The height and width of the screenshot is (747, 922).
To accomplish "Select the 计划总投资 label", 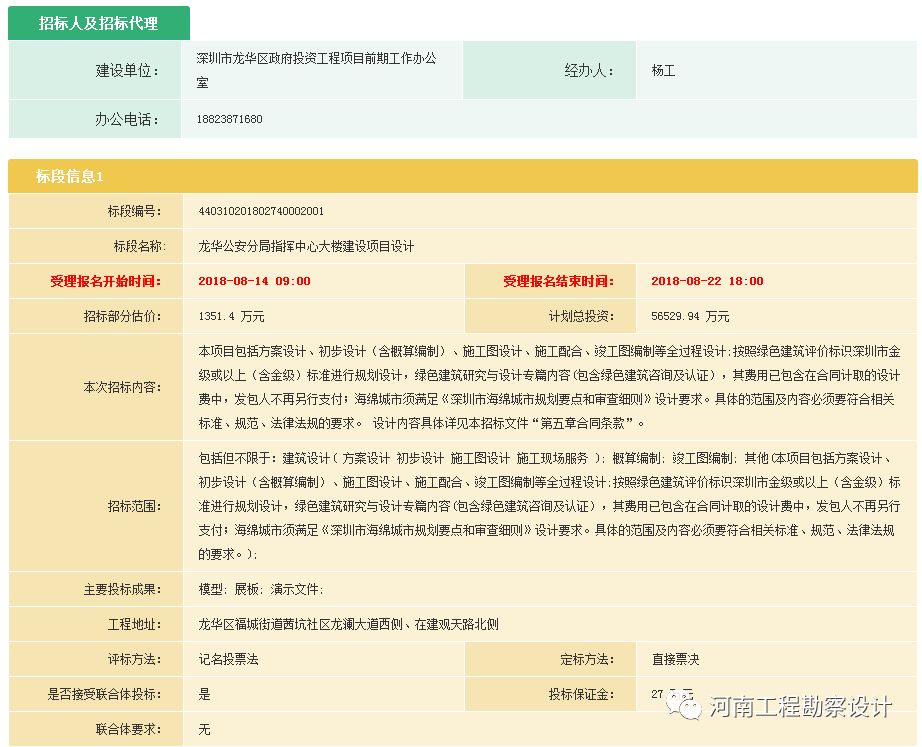I will tap(581, 316).
